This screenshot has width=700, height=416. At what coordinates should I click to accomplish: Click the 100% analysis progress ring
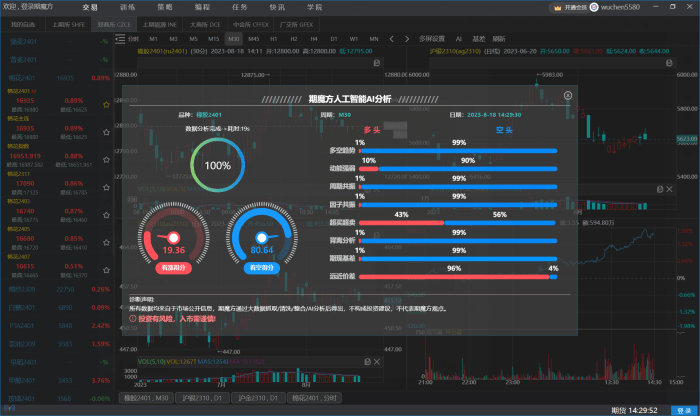[217, 165]
